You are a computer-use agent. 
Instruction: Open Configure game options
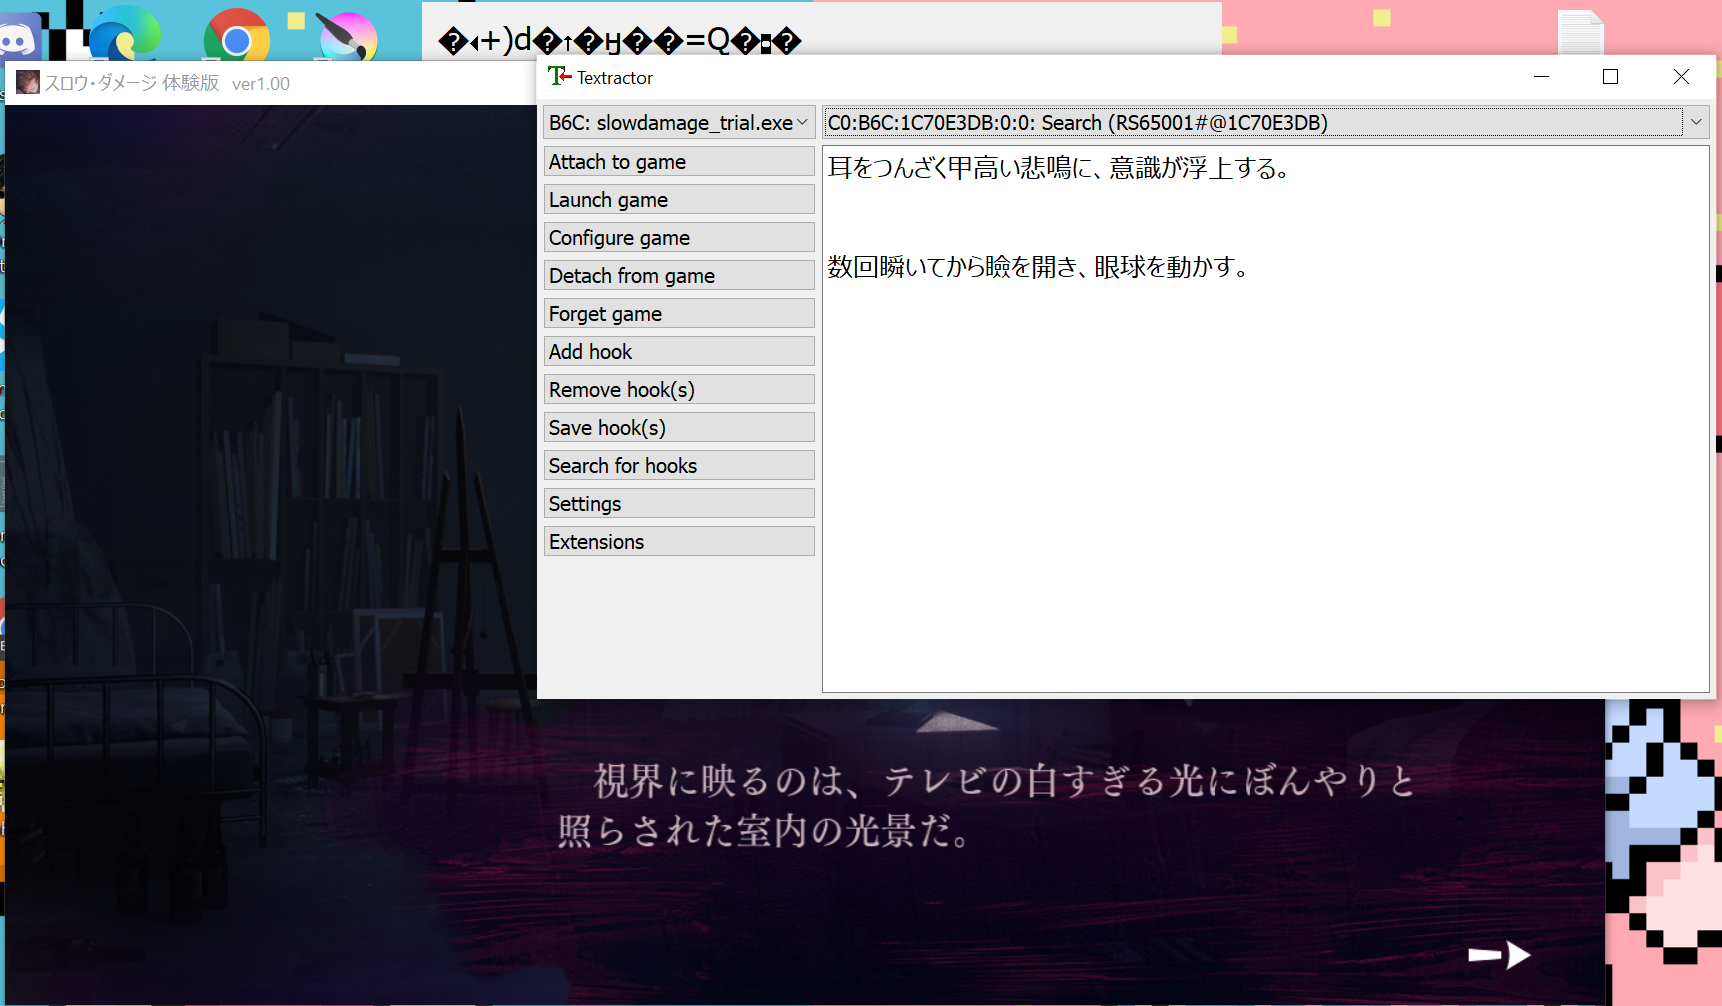point(679,237)
